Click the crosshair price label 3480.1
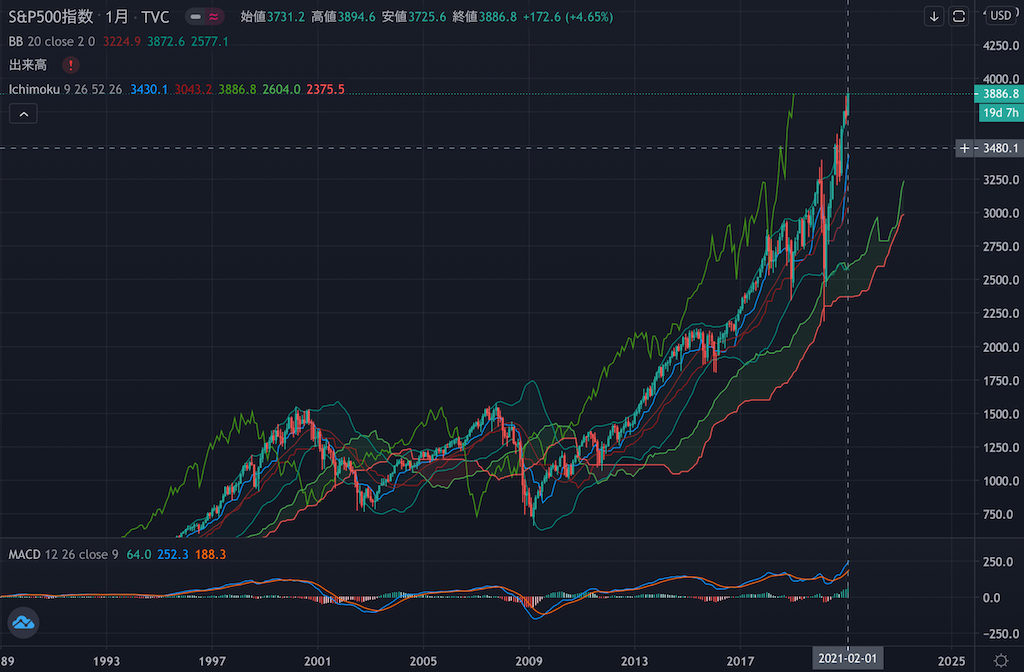The image size is (1024, 672). (1000, 148)
